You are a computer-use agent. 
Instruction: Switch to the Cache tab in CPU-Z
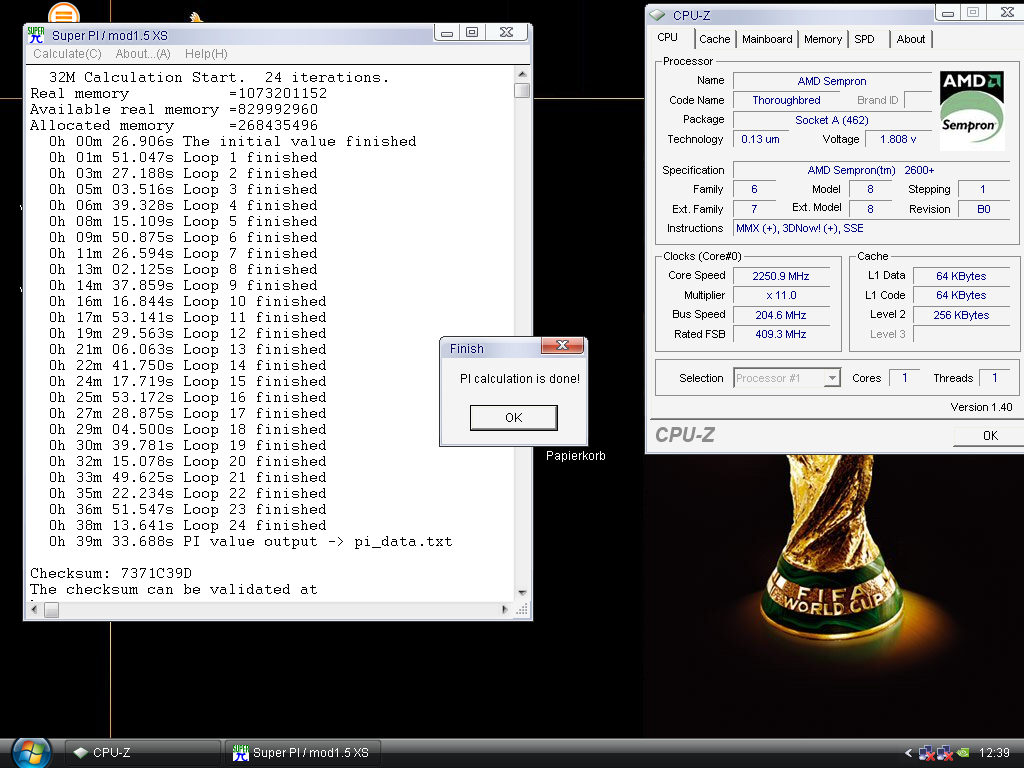pyautogui.click(x=714, y=39)
